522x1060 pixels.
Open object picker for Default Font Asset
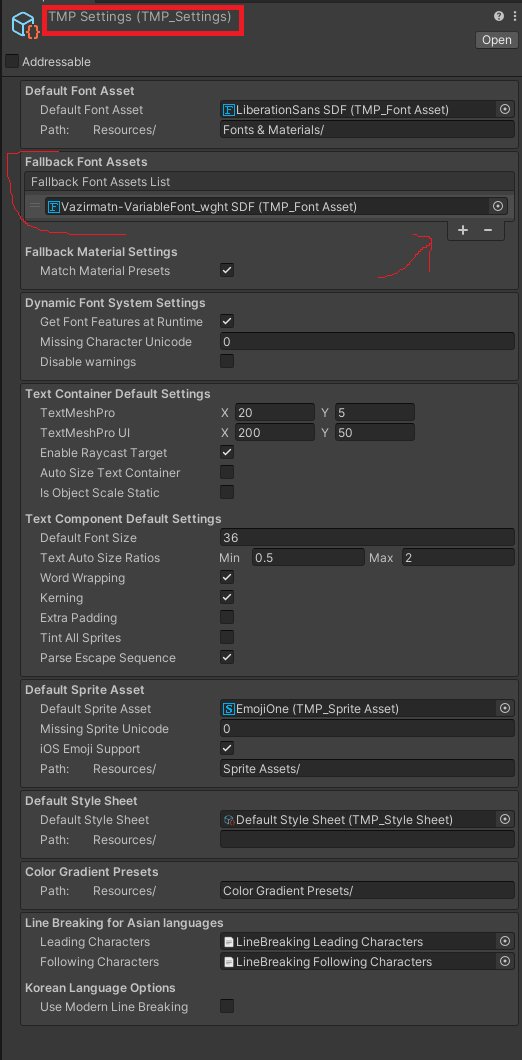point(504,110)
